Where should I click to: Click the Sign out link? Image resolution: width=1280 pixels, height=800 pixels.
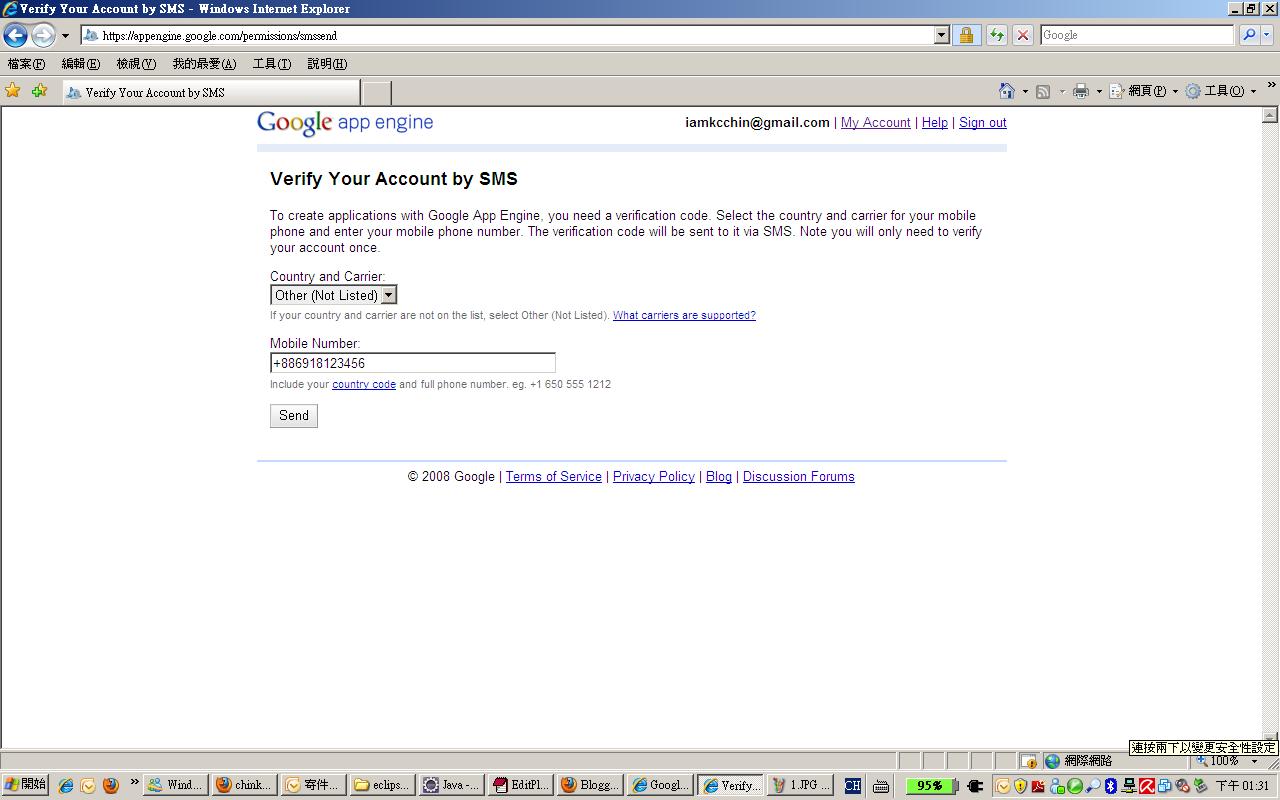tap(982, 123)
